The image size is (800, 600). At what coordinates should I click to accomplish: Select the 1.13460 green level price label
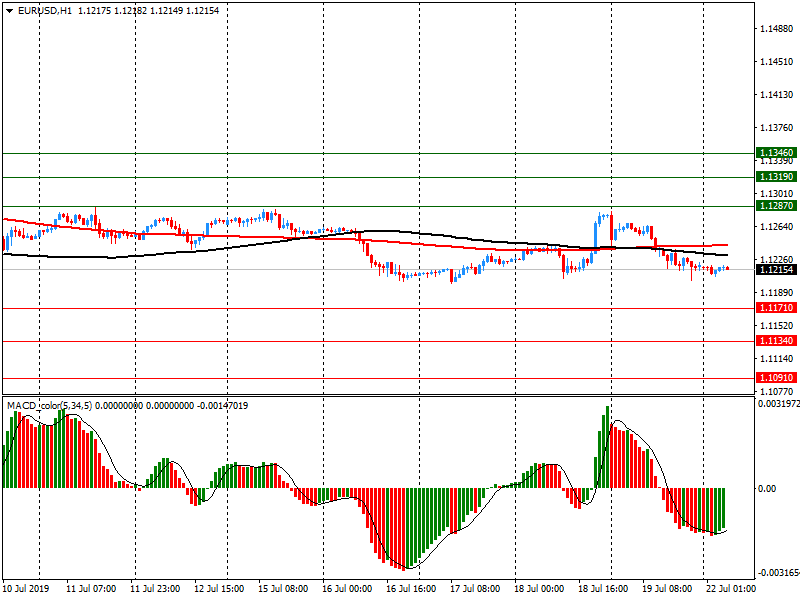776,153
